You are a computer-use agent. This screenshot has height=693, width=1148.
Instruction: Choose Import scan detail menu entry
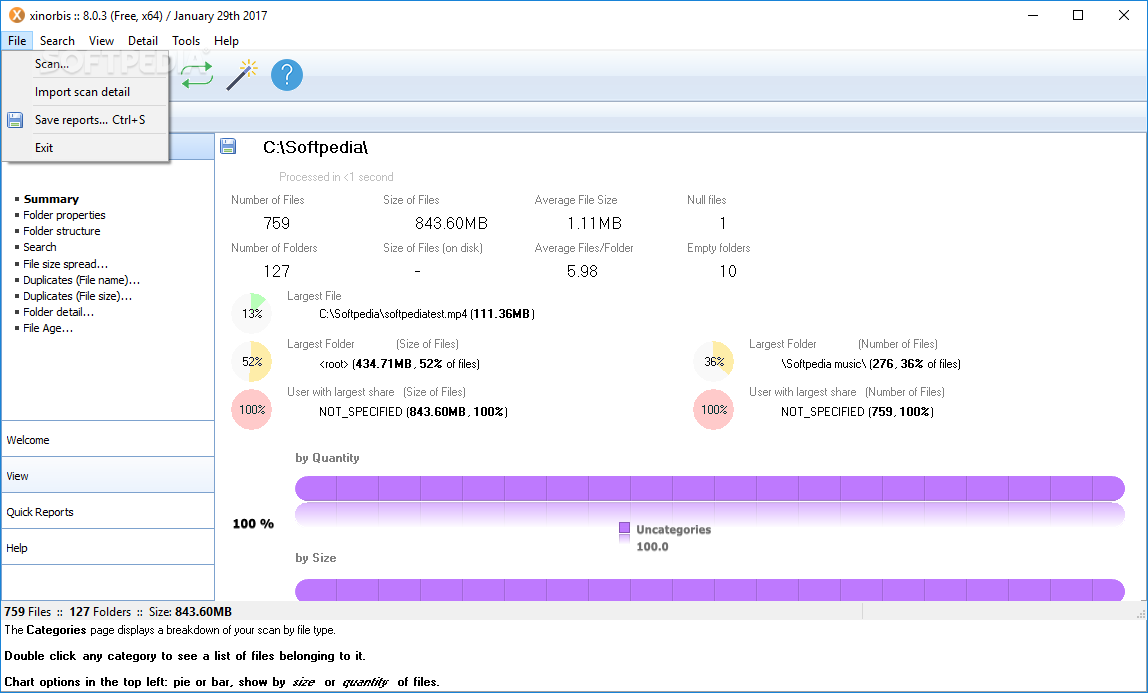86,92
